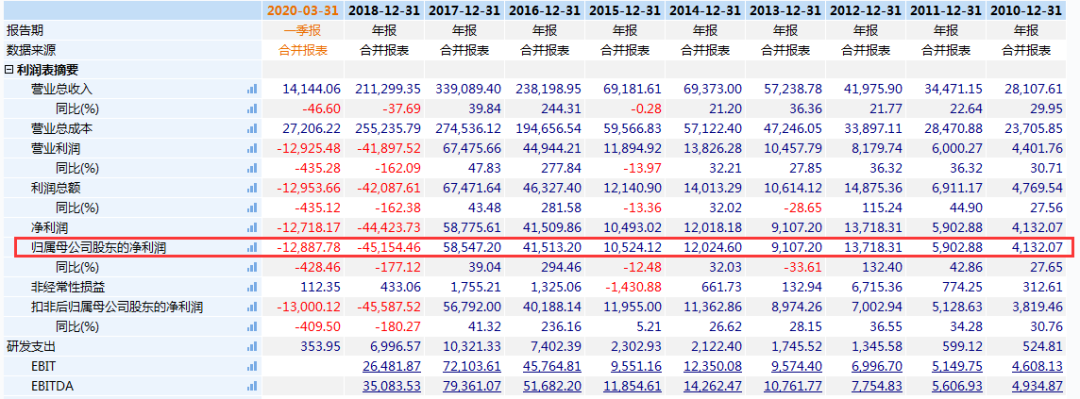This screenshot has width=1080, height=399.
Task: Open EBIT value 12,350.08 link
Action: (x=713, y=367)
